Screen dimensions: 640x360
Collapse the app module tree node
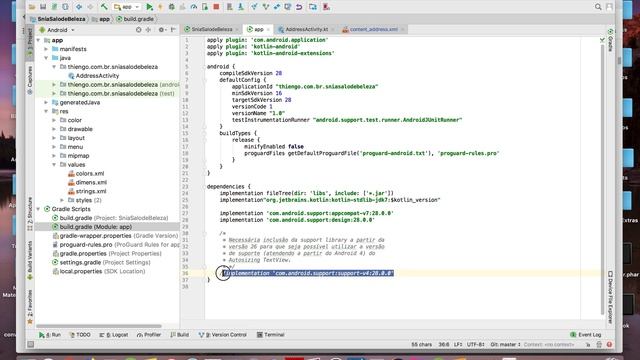[x=39, y=40]
